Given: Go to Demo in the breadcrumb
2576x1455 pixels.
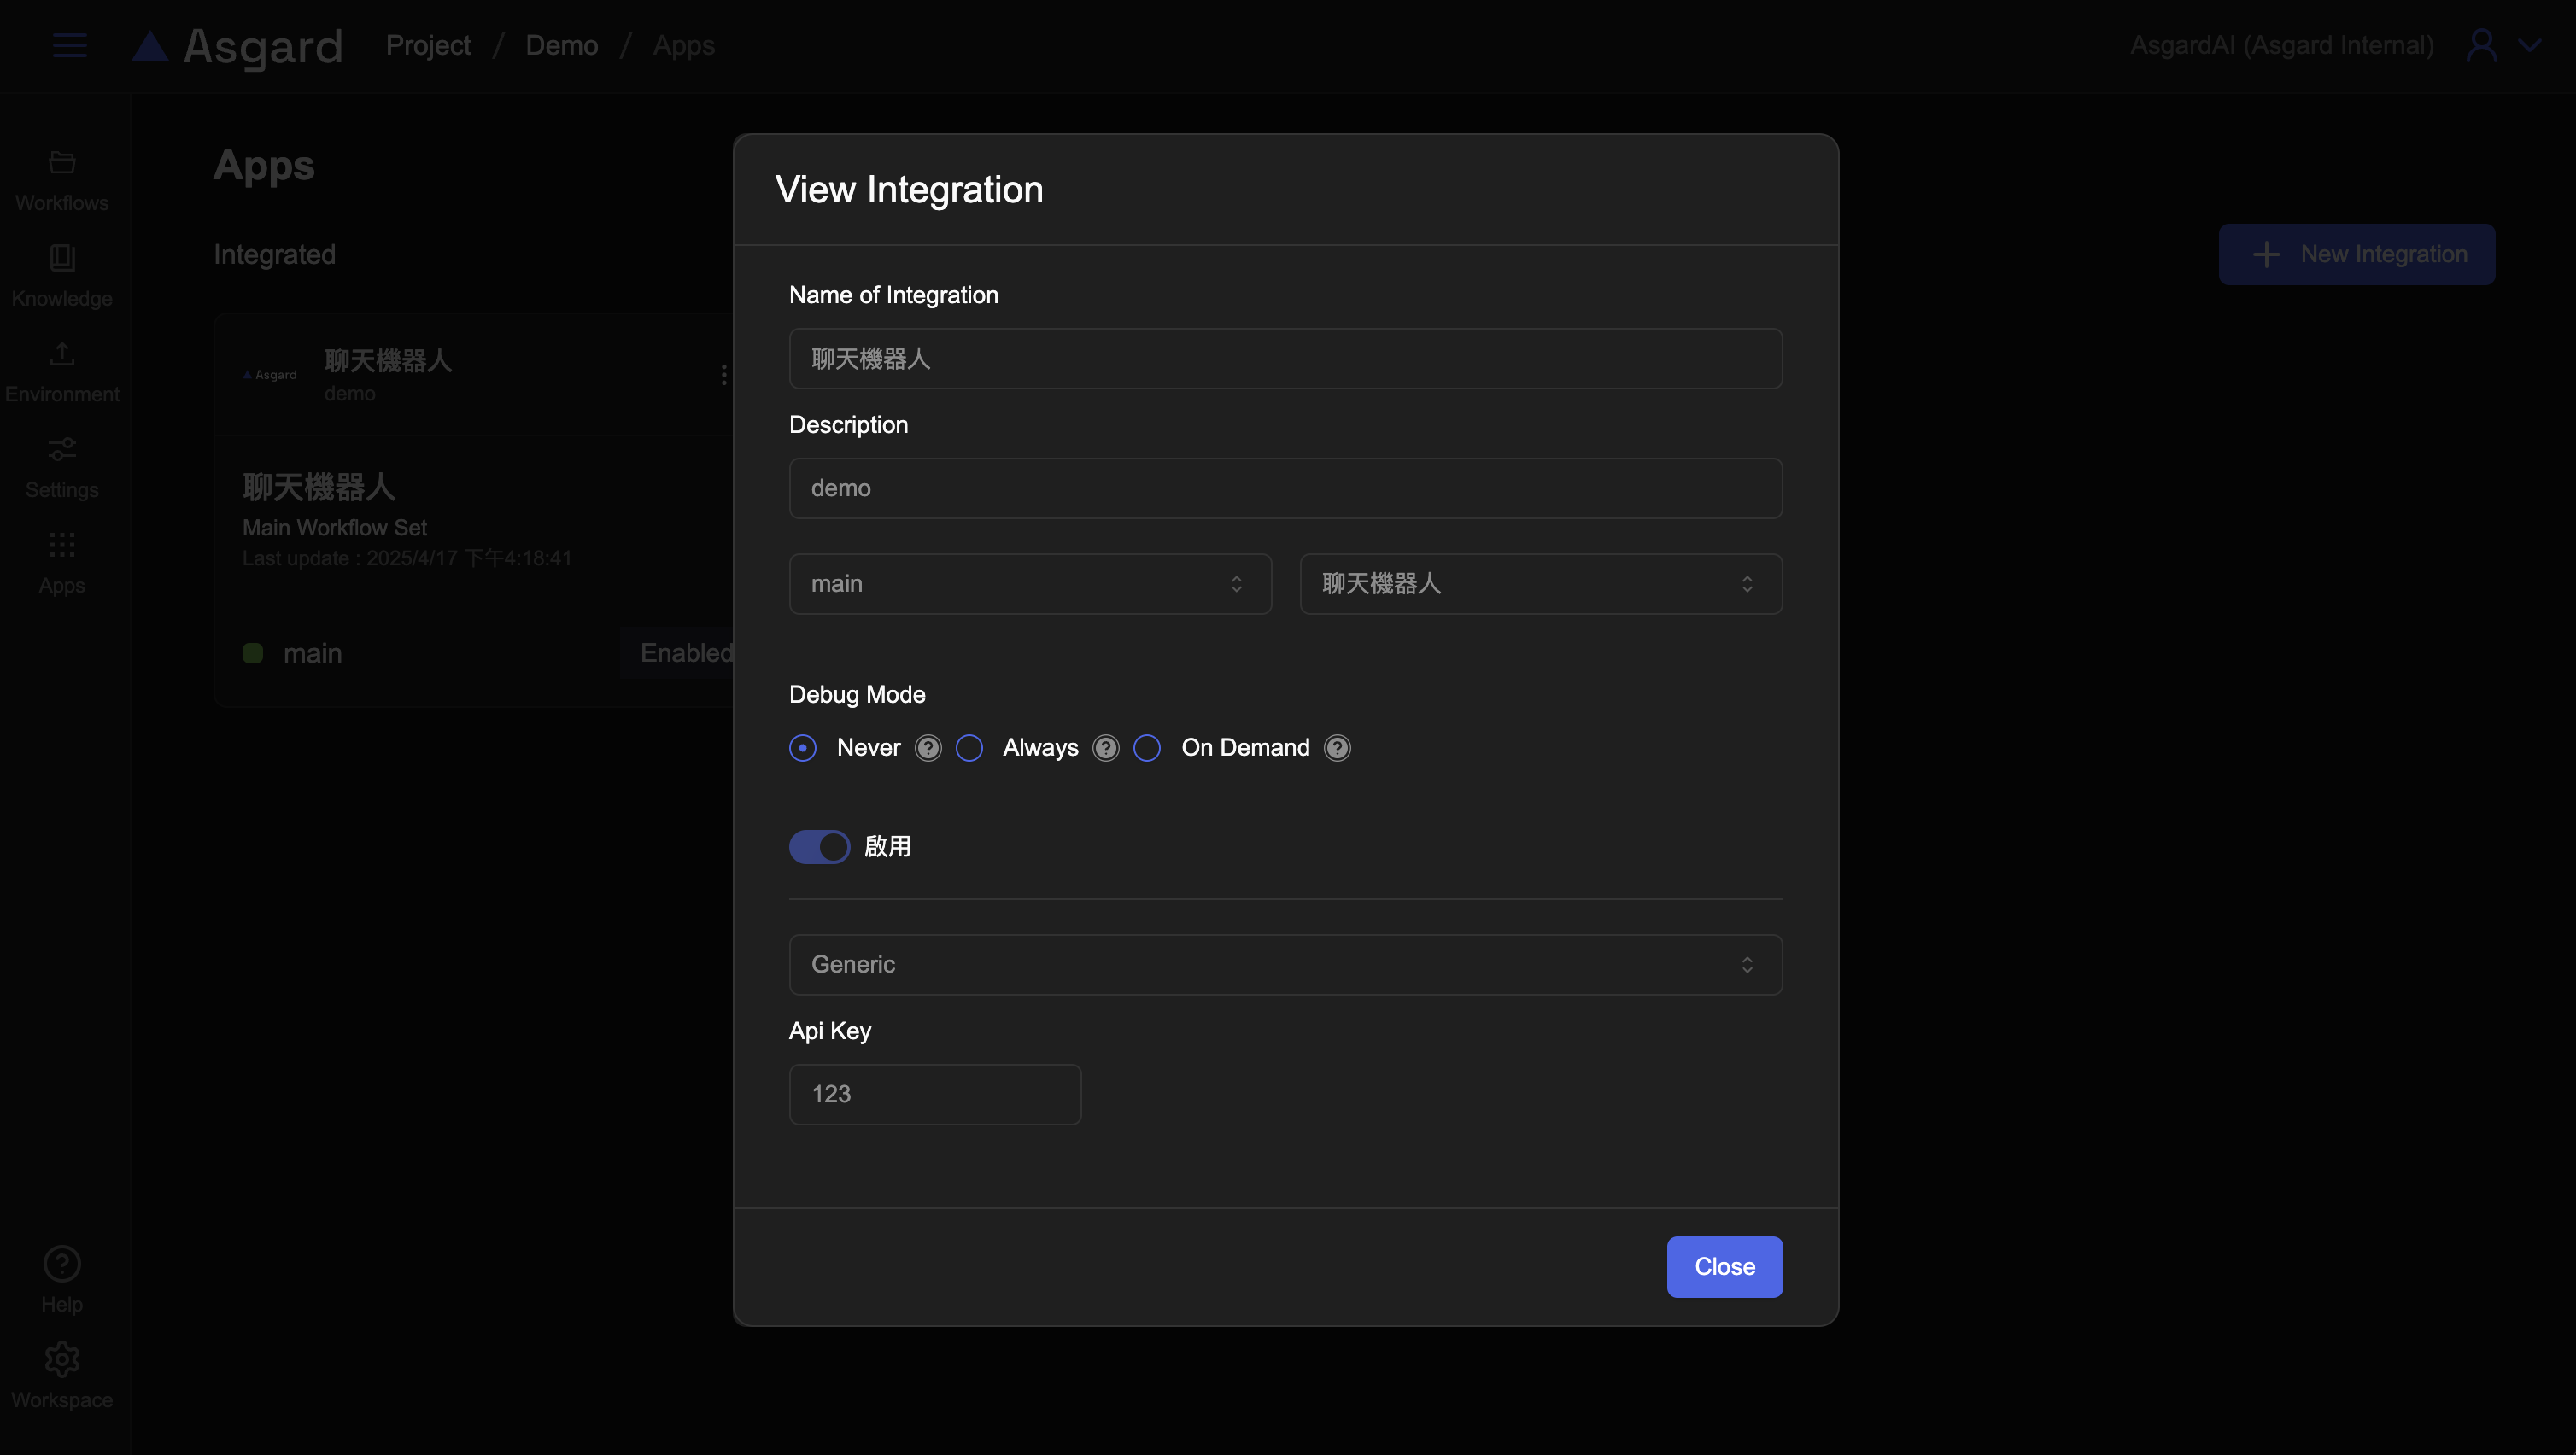Looking at the screenshot, I should coord(561,45).
